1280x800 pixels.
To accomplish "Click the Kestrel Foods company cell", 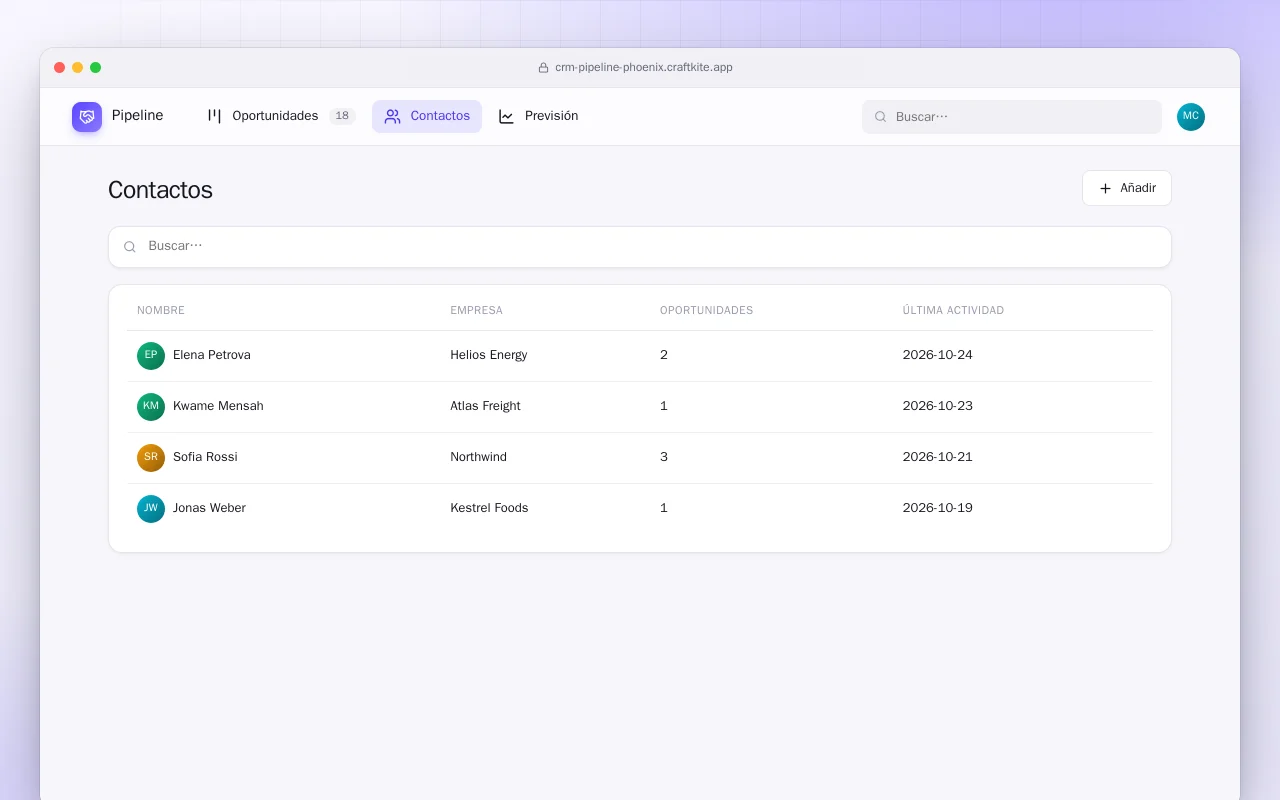I will tap(489, 508).
